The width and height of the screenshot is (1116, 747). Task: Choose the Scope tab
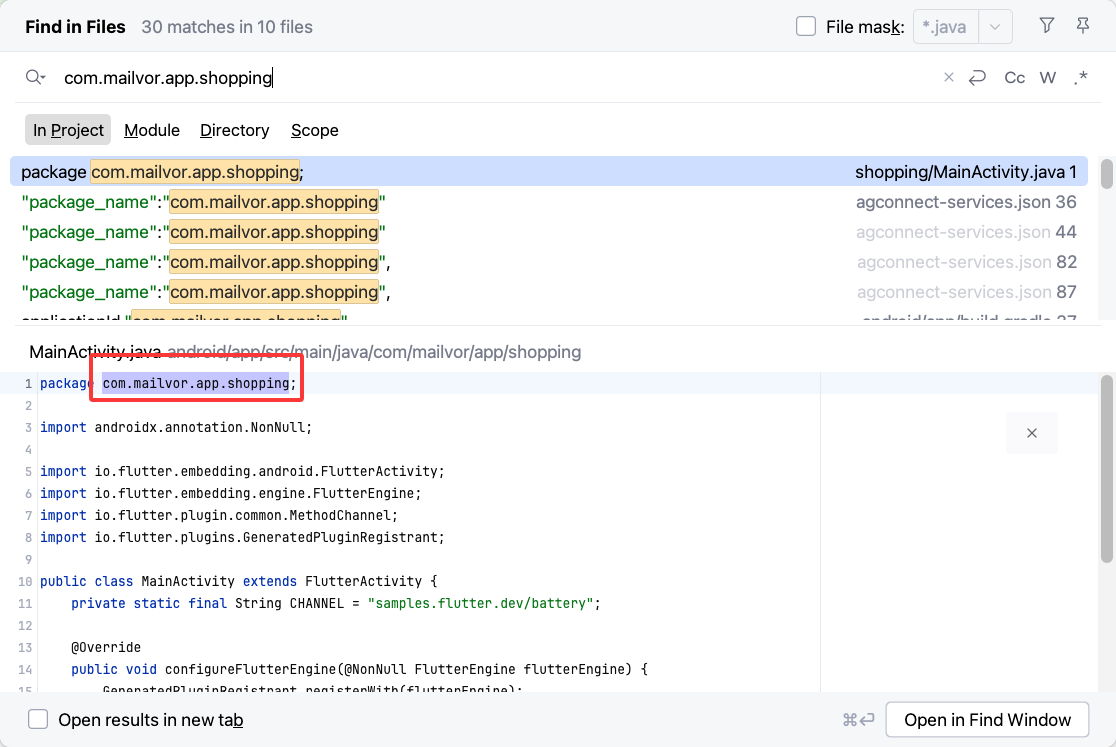pyautogui.click(x=314, y=130)
